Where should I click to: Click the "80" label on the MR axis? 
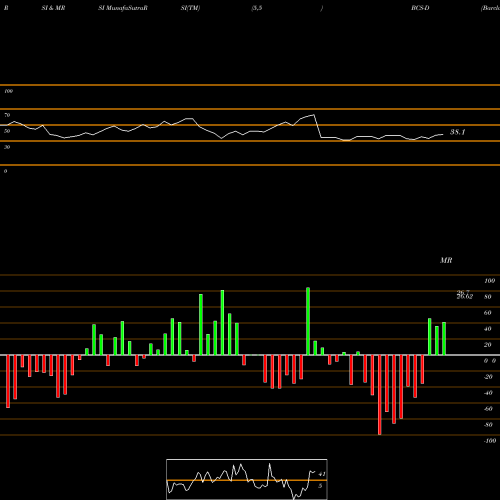coord(488,297)
